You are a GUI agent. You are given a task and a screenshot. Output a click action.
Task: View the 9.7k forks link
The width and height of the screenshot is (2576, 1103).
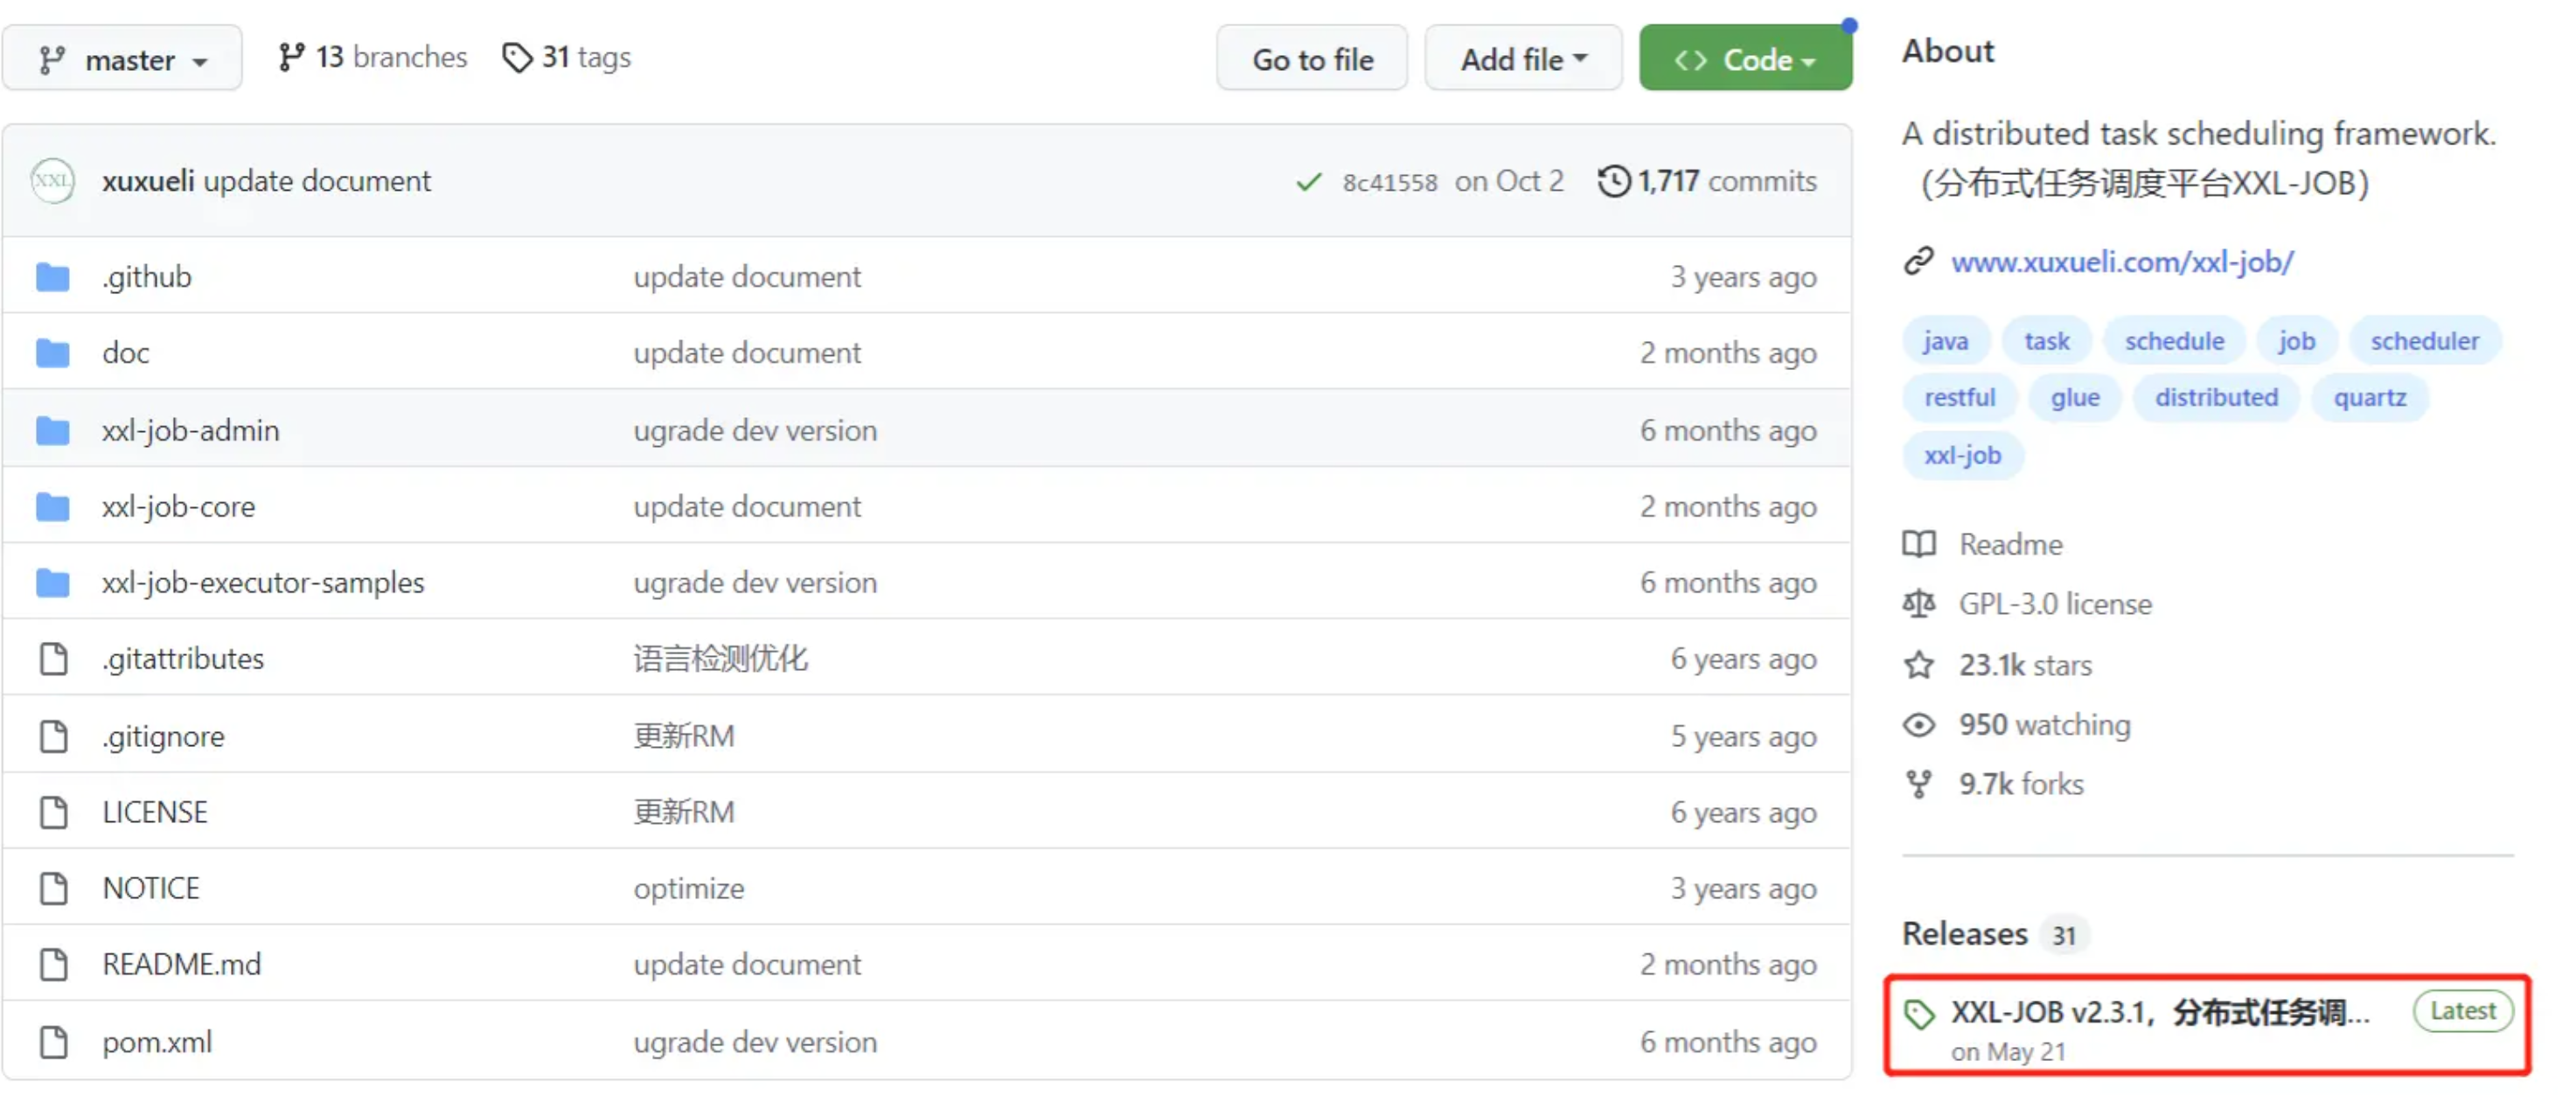pos(2020,784)
